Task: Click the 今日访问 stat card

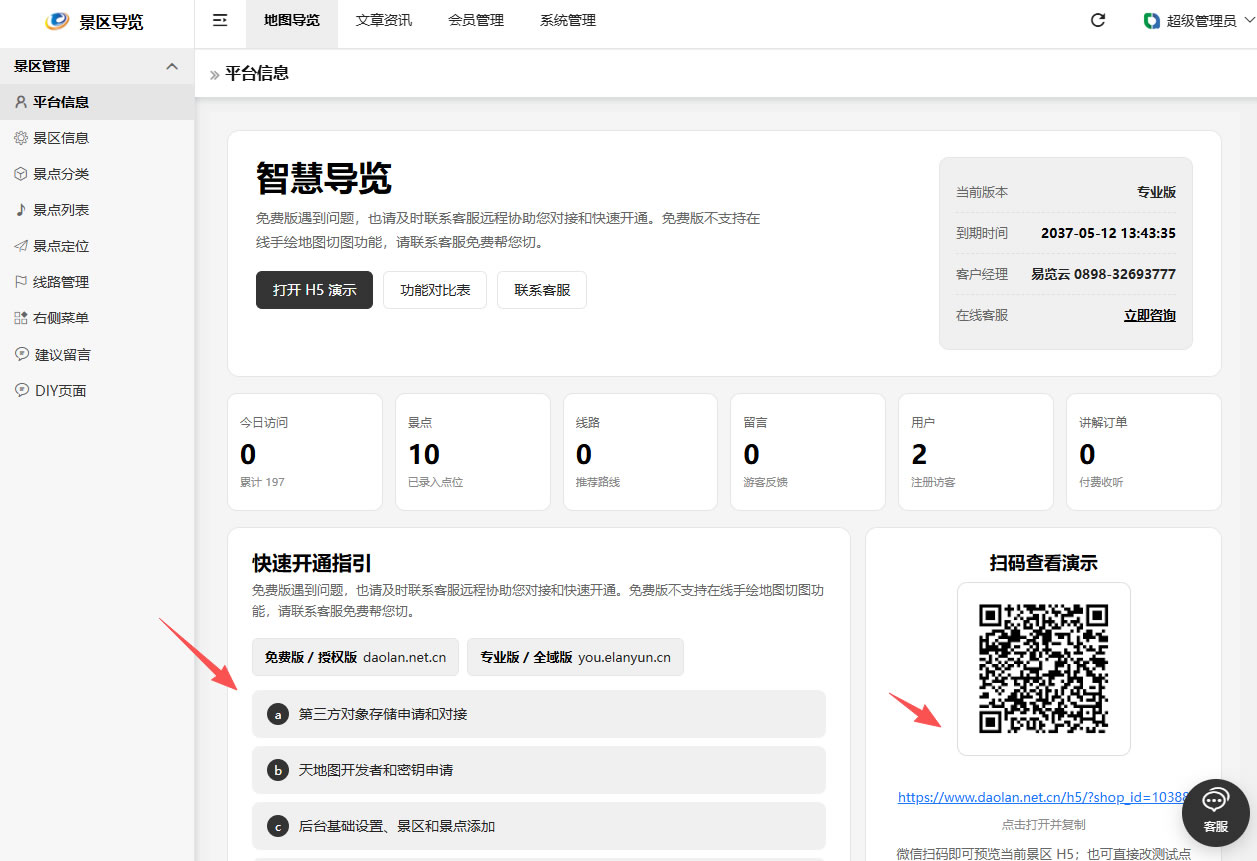Action: pos(305,452)
